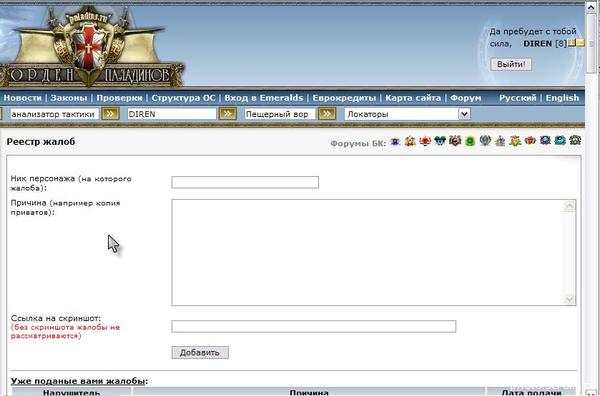600x396 pixels.
Task: Submit the 'анализатор тактики' search arrow button
Action: click(110, 114)
